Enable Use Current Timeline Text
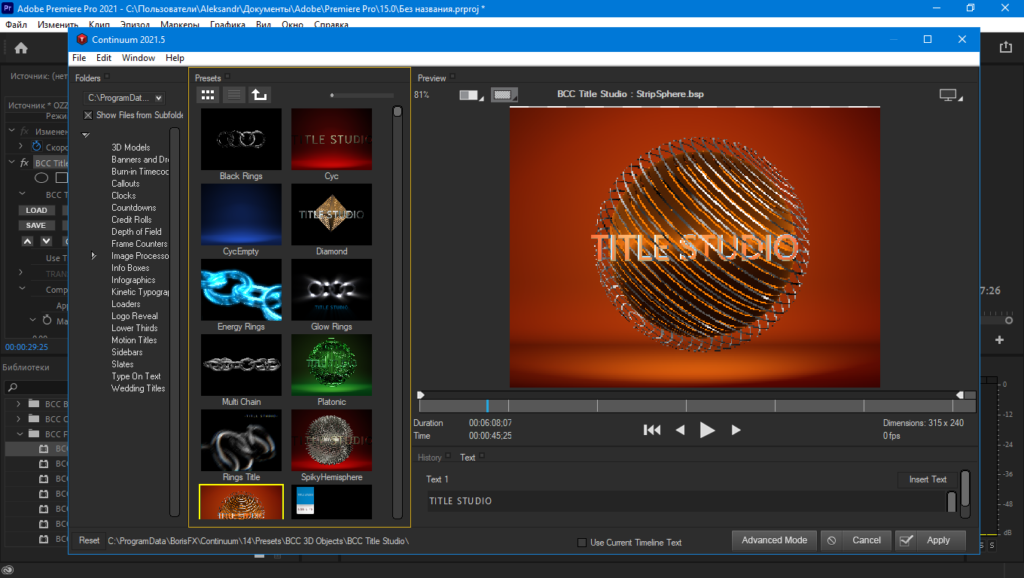 pyautogui.click(x=582, y=542)
